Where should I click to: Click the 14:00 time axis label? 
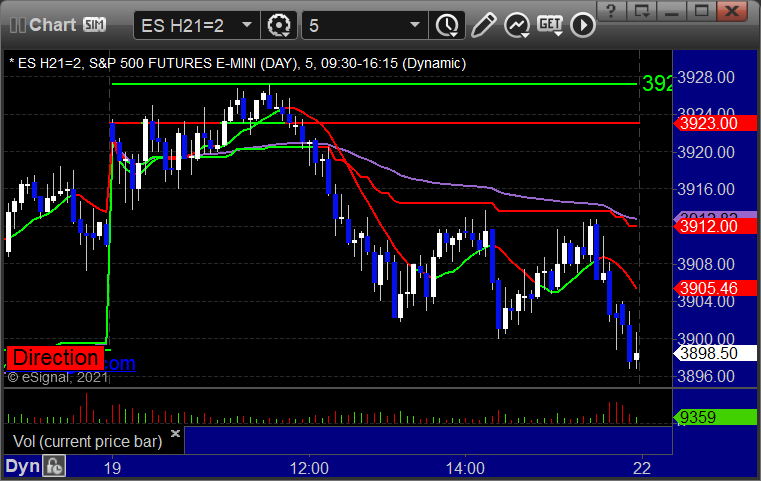465,468
